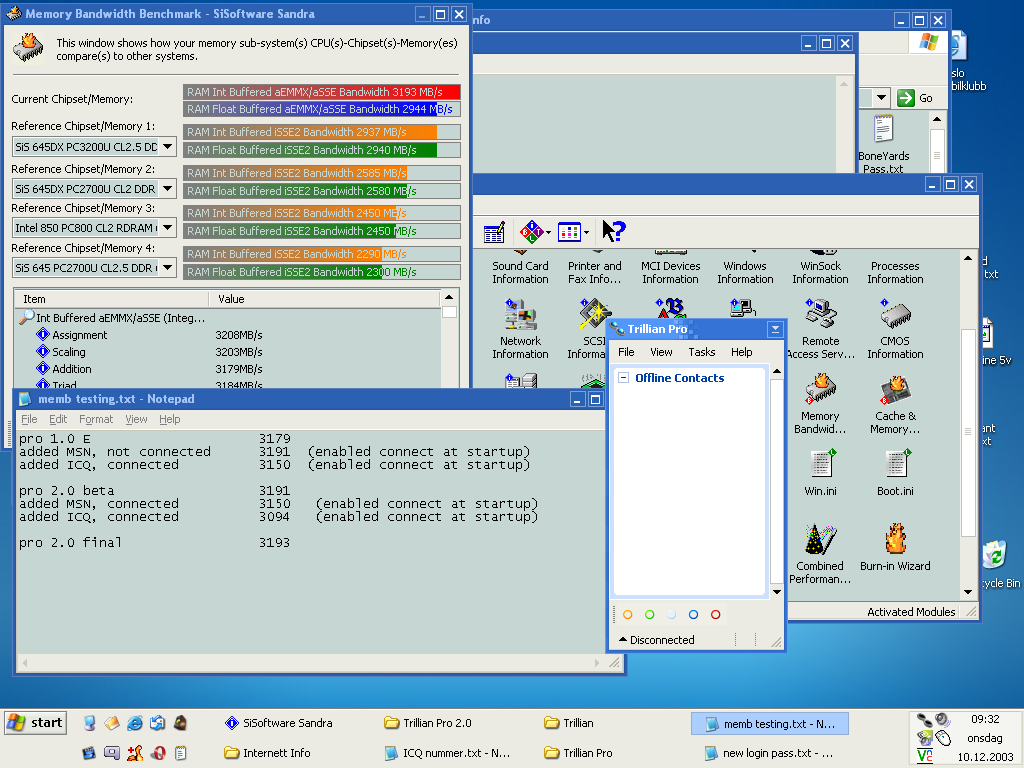Click the mouse icon in system tray

coord(943,738)
